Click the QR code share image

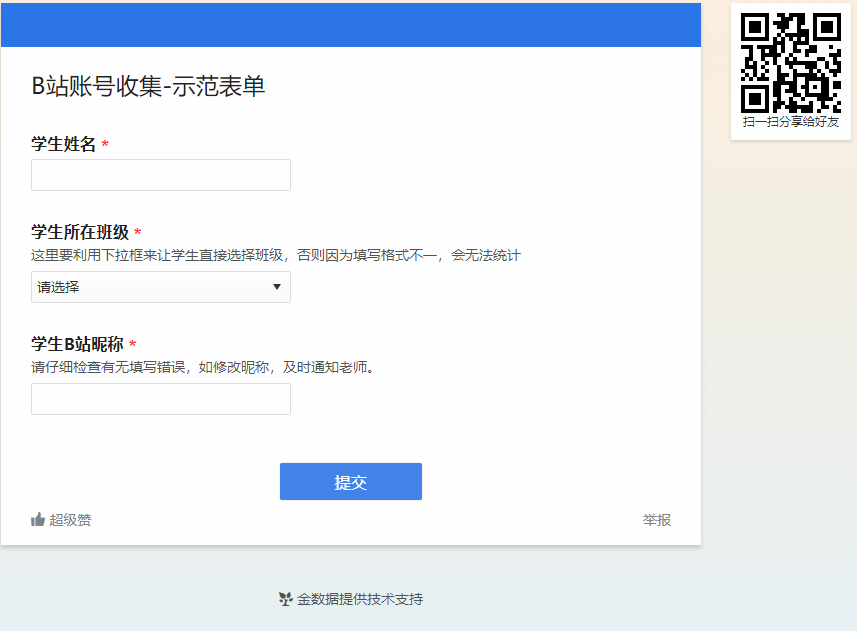(x=790, y=62)
